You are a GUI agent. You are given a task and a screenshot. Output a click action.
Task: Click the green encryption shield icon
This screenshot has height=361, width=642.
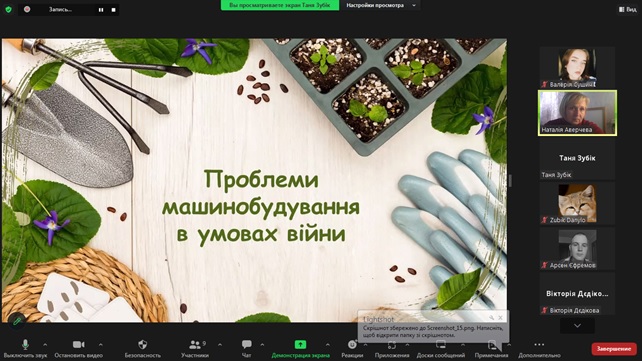click(9, 9)
